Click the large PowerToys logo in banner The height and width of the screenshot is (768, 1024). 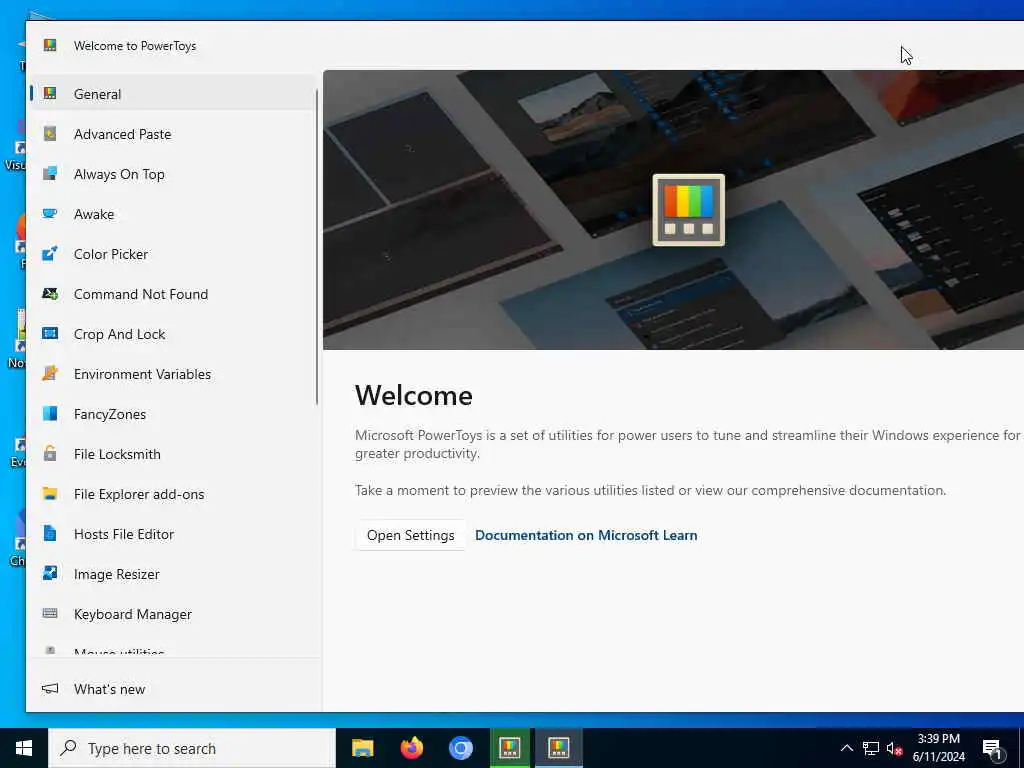pos(688,210)
